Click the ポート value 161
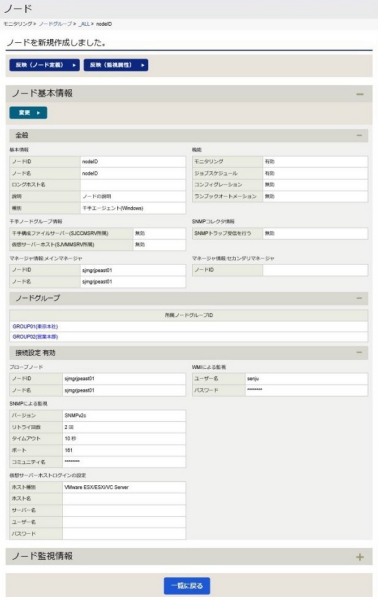Image resolution: width=378 pixels, height=600 pixels. pos(68,450)
